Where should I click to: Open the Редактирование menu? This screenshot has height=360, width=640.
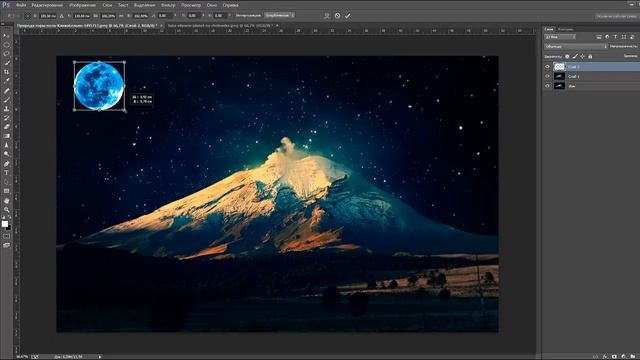pos(47,5)
